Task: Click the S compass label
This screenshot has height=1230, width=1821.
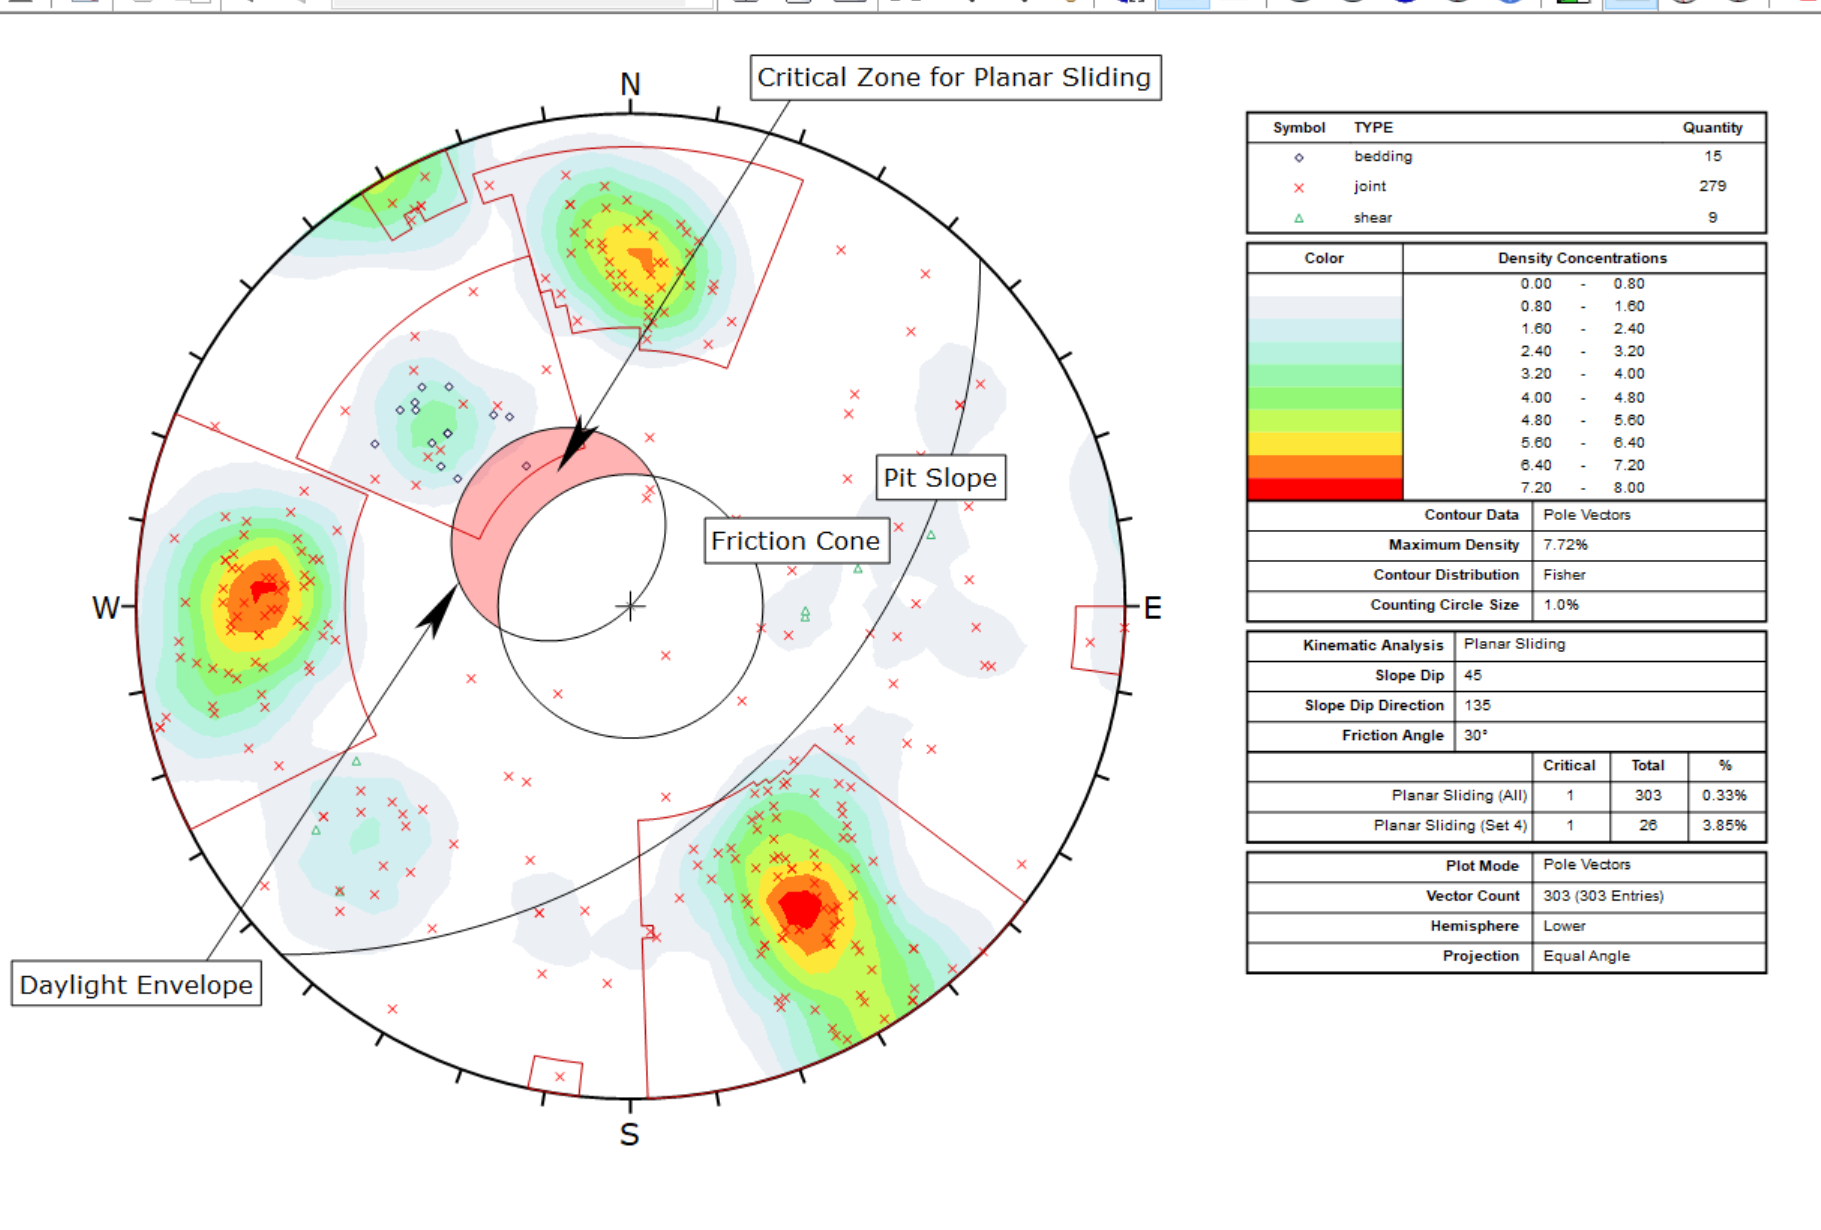Action: pyautogui.click(x=629, y=1134)
